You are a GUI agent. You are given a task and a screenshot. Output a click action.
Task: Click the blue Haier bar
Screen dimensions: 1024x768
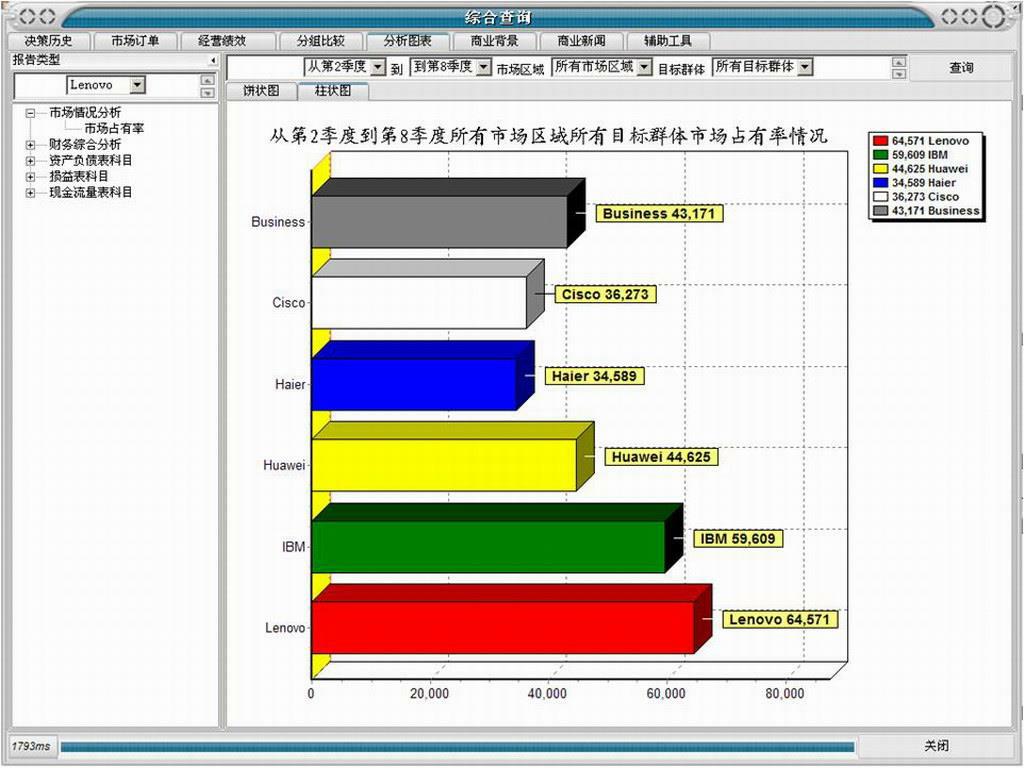click(x=414, y=384)
